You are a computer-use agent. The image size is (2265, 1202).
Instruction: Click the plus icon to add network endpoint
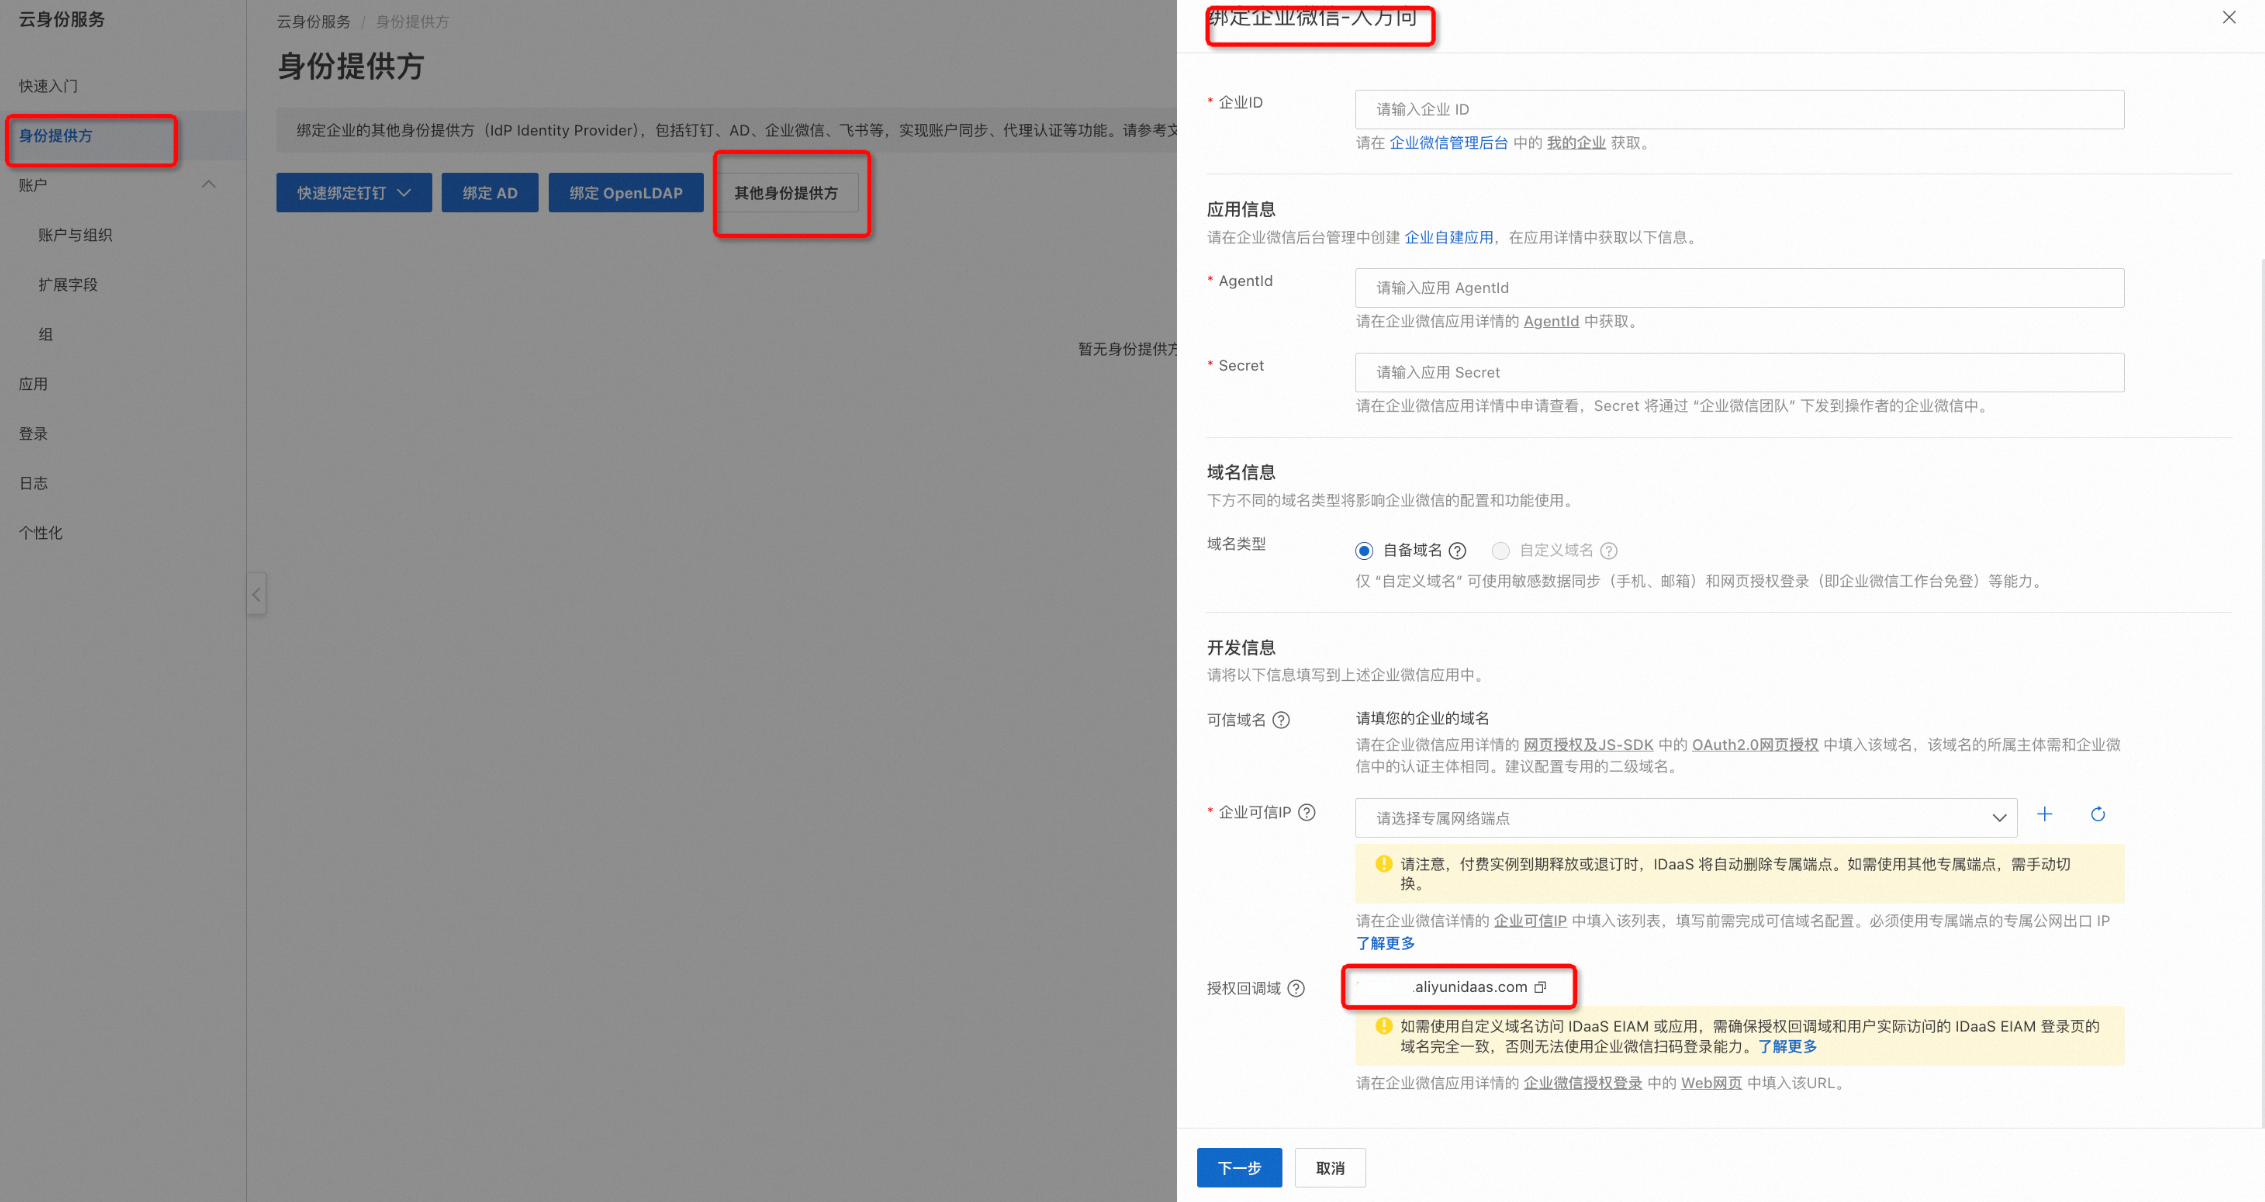[x=2045, y=815]
